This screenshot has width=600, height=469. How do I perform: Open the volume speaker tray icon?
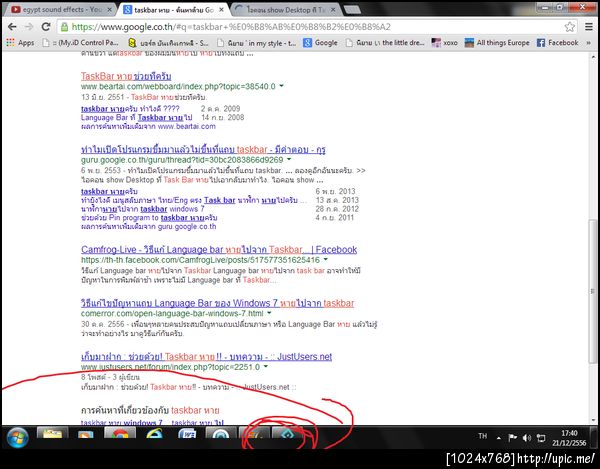[527, 438]
